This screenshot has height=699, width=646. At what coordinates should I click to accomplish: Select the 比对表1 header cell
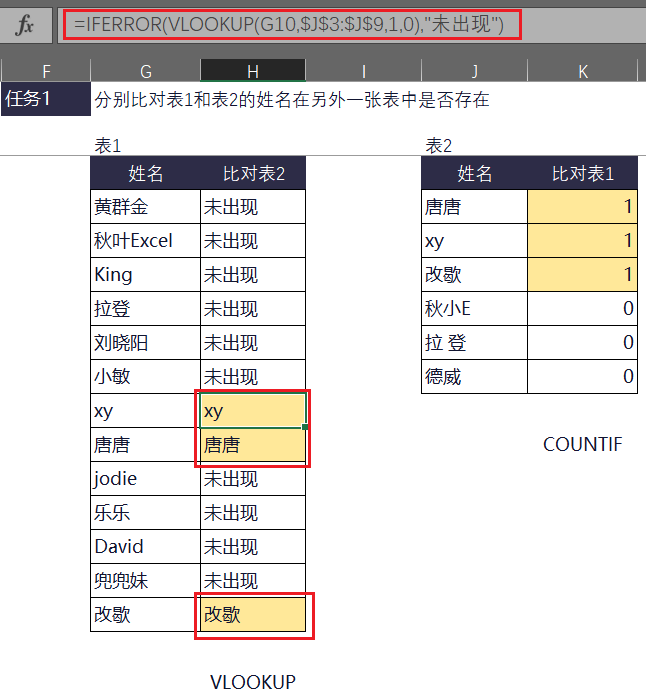(583, 173)
